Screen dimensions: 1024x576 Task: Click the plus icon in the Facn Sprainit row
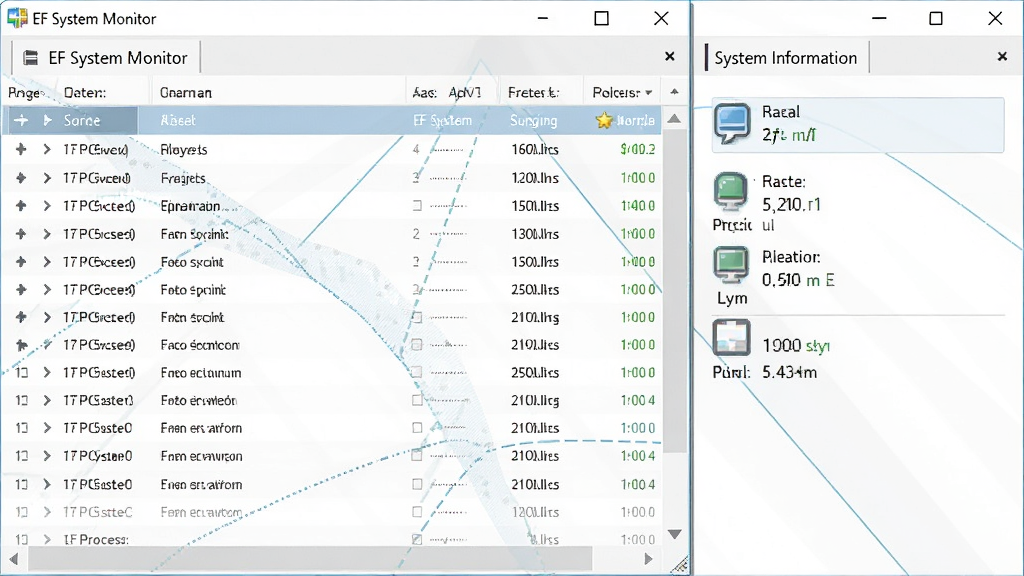tap(21, 234)
